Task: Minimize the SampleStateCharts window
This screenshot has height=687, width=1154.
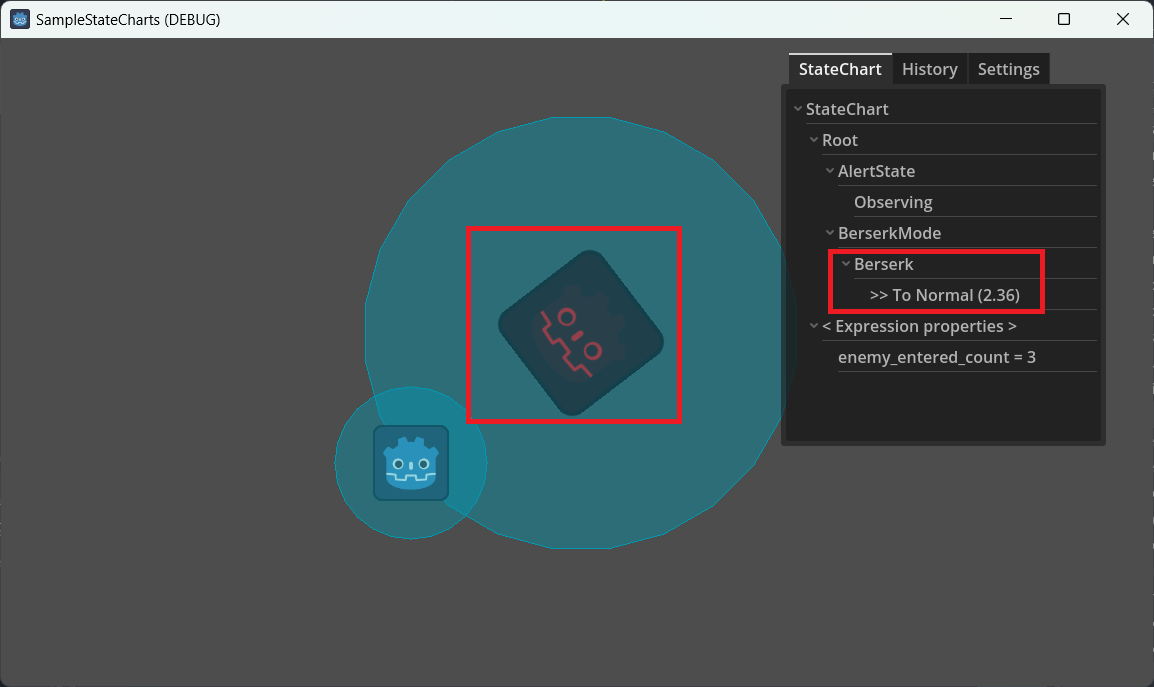Action: (1006, 19)
